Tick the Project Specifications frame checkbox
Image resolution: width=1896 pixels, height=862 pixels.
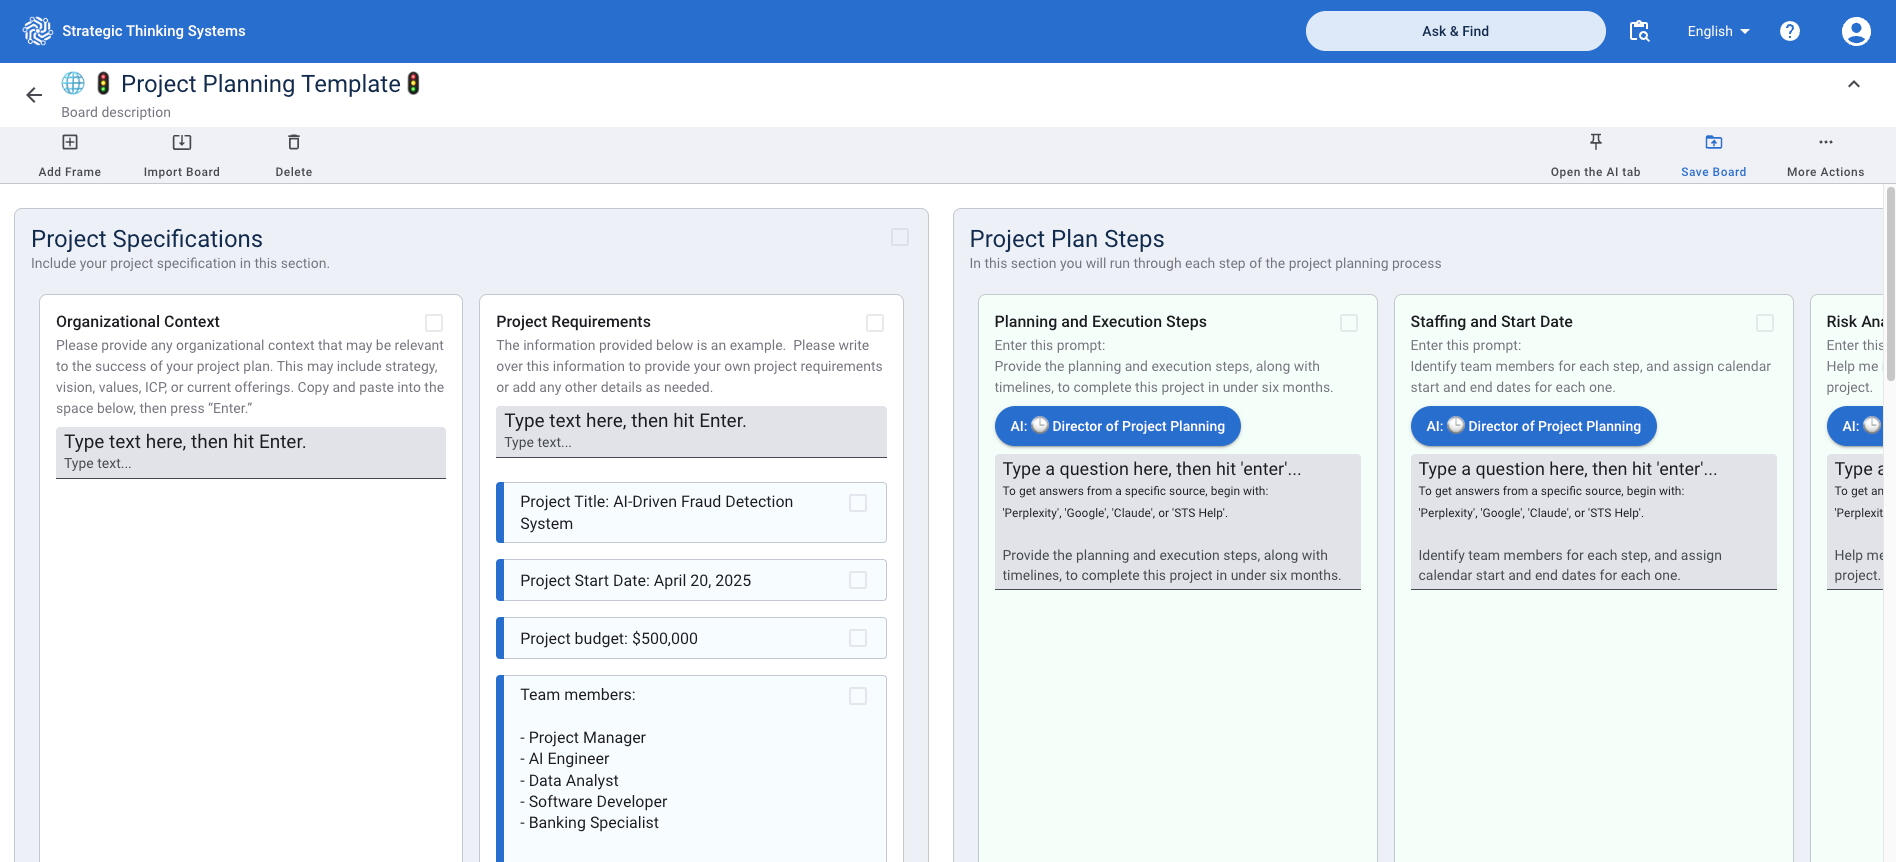tap(900, 237)
